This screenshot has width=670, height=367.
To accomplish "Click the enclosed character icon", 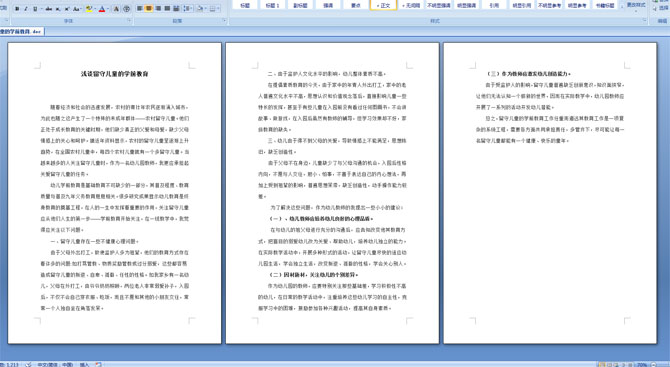I will pyautogui.click(x=127, y=9).
